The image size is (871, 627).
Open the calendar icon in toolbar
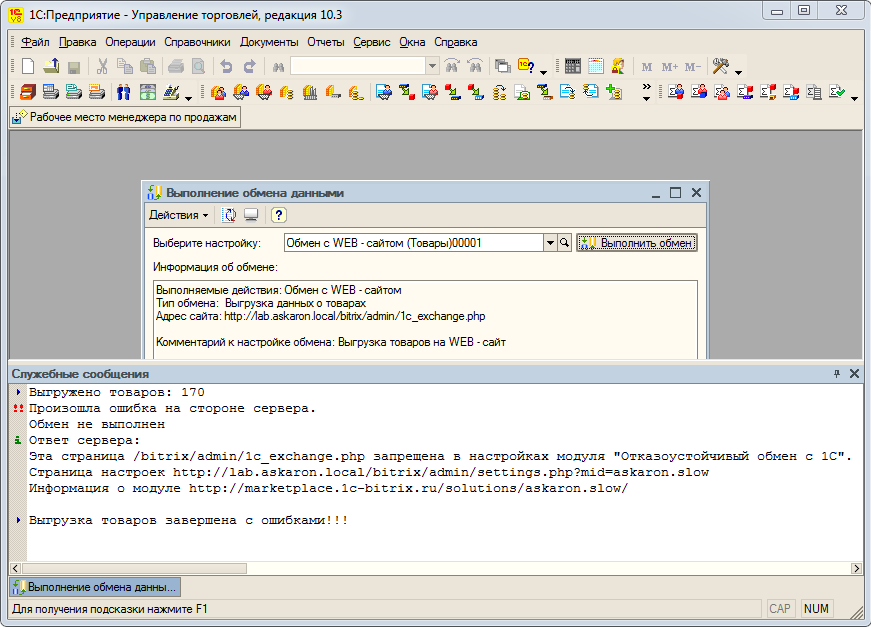[596, 67]
